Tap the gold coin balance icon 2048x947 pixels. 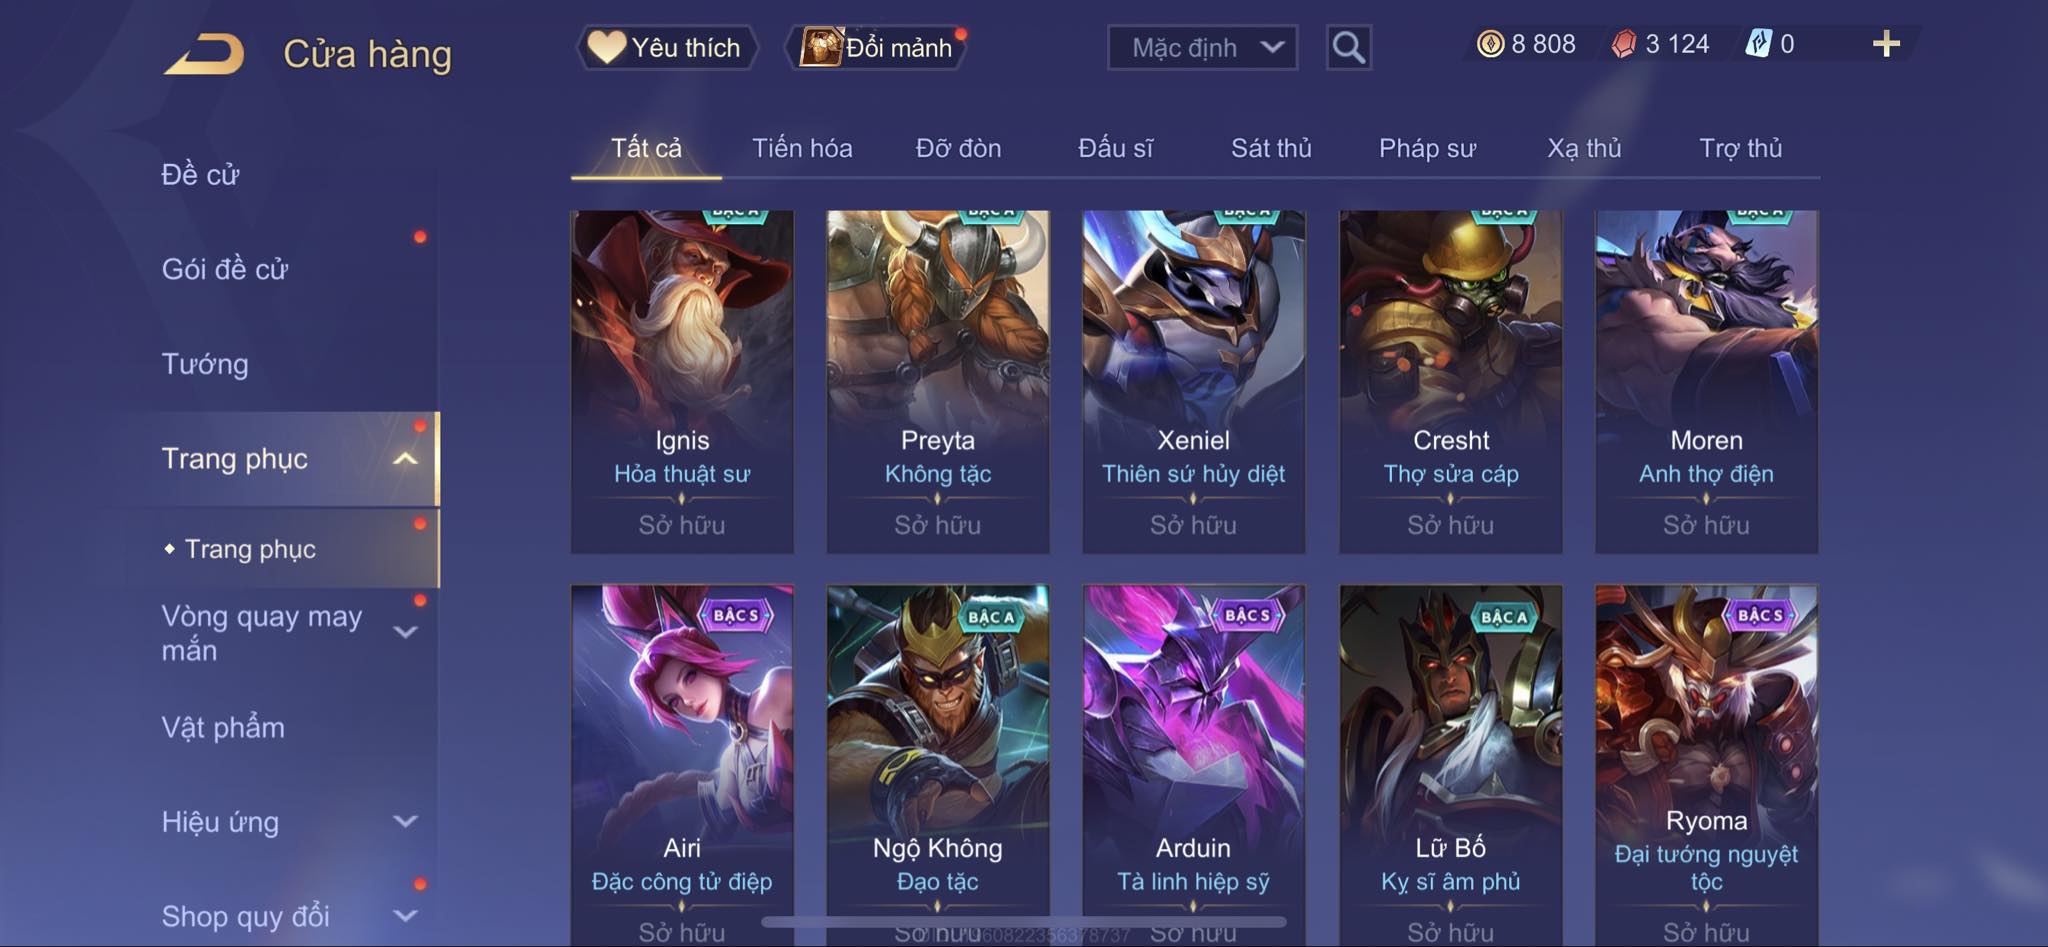[x=1490, y=44]
